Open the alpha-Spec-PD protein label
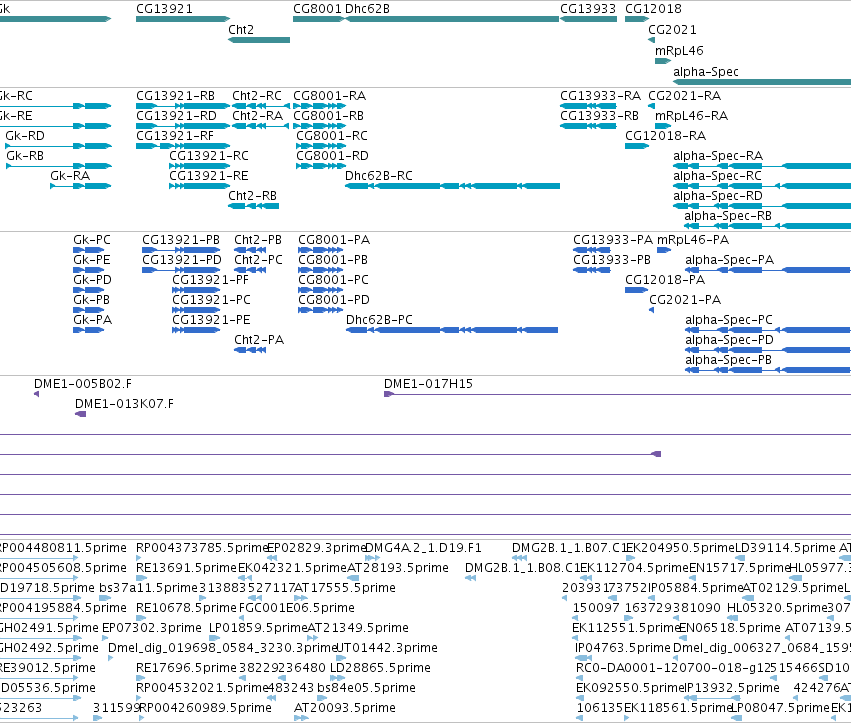 click(729, 340)
